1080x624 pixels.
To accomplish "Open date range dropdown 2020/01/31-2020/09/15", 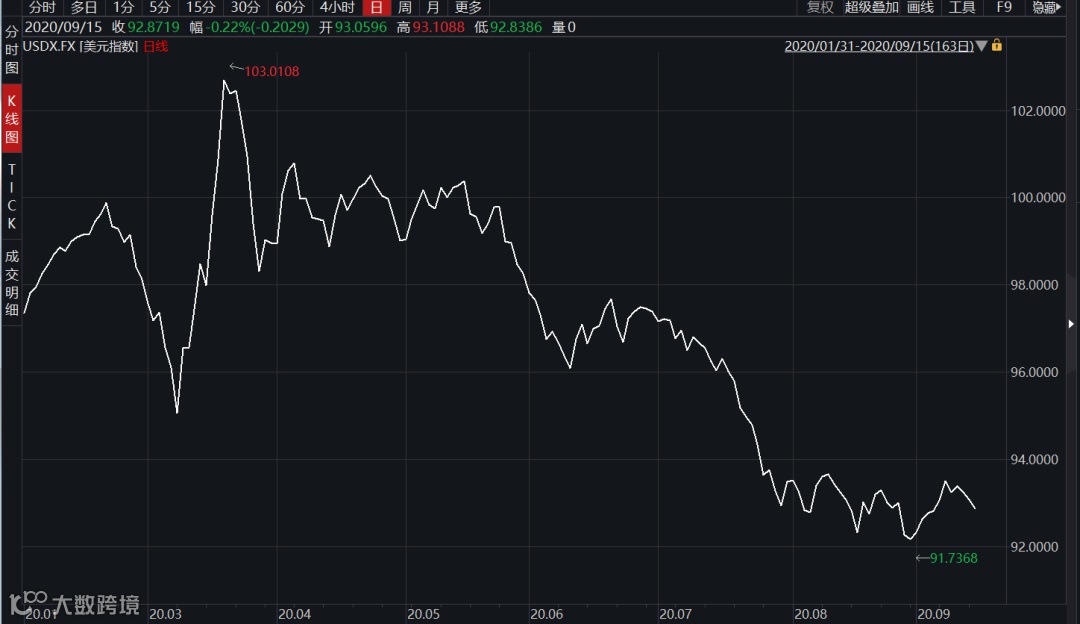I will pyautogui.click(x=879, y=46).
